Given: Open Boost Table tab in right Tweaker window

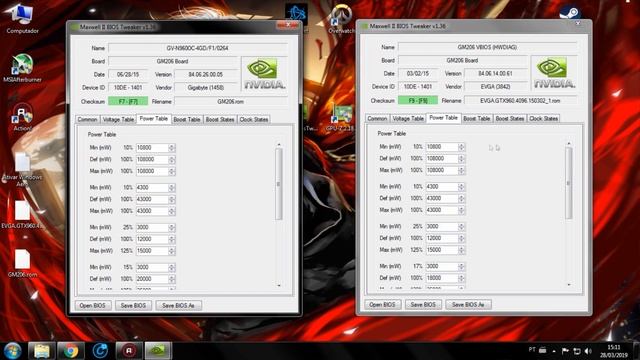Looking at the screenshot, I should coord(477,119).
